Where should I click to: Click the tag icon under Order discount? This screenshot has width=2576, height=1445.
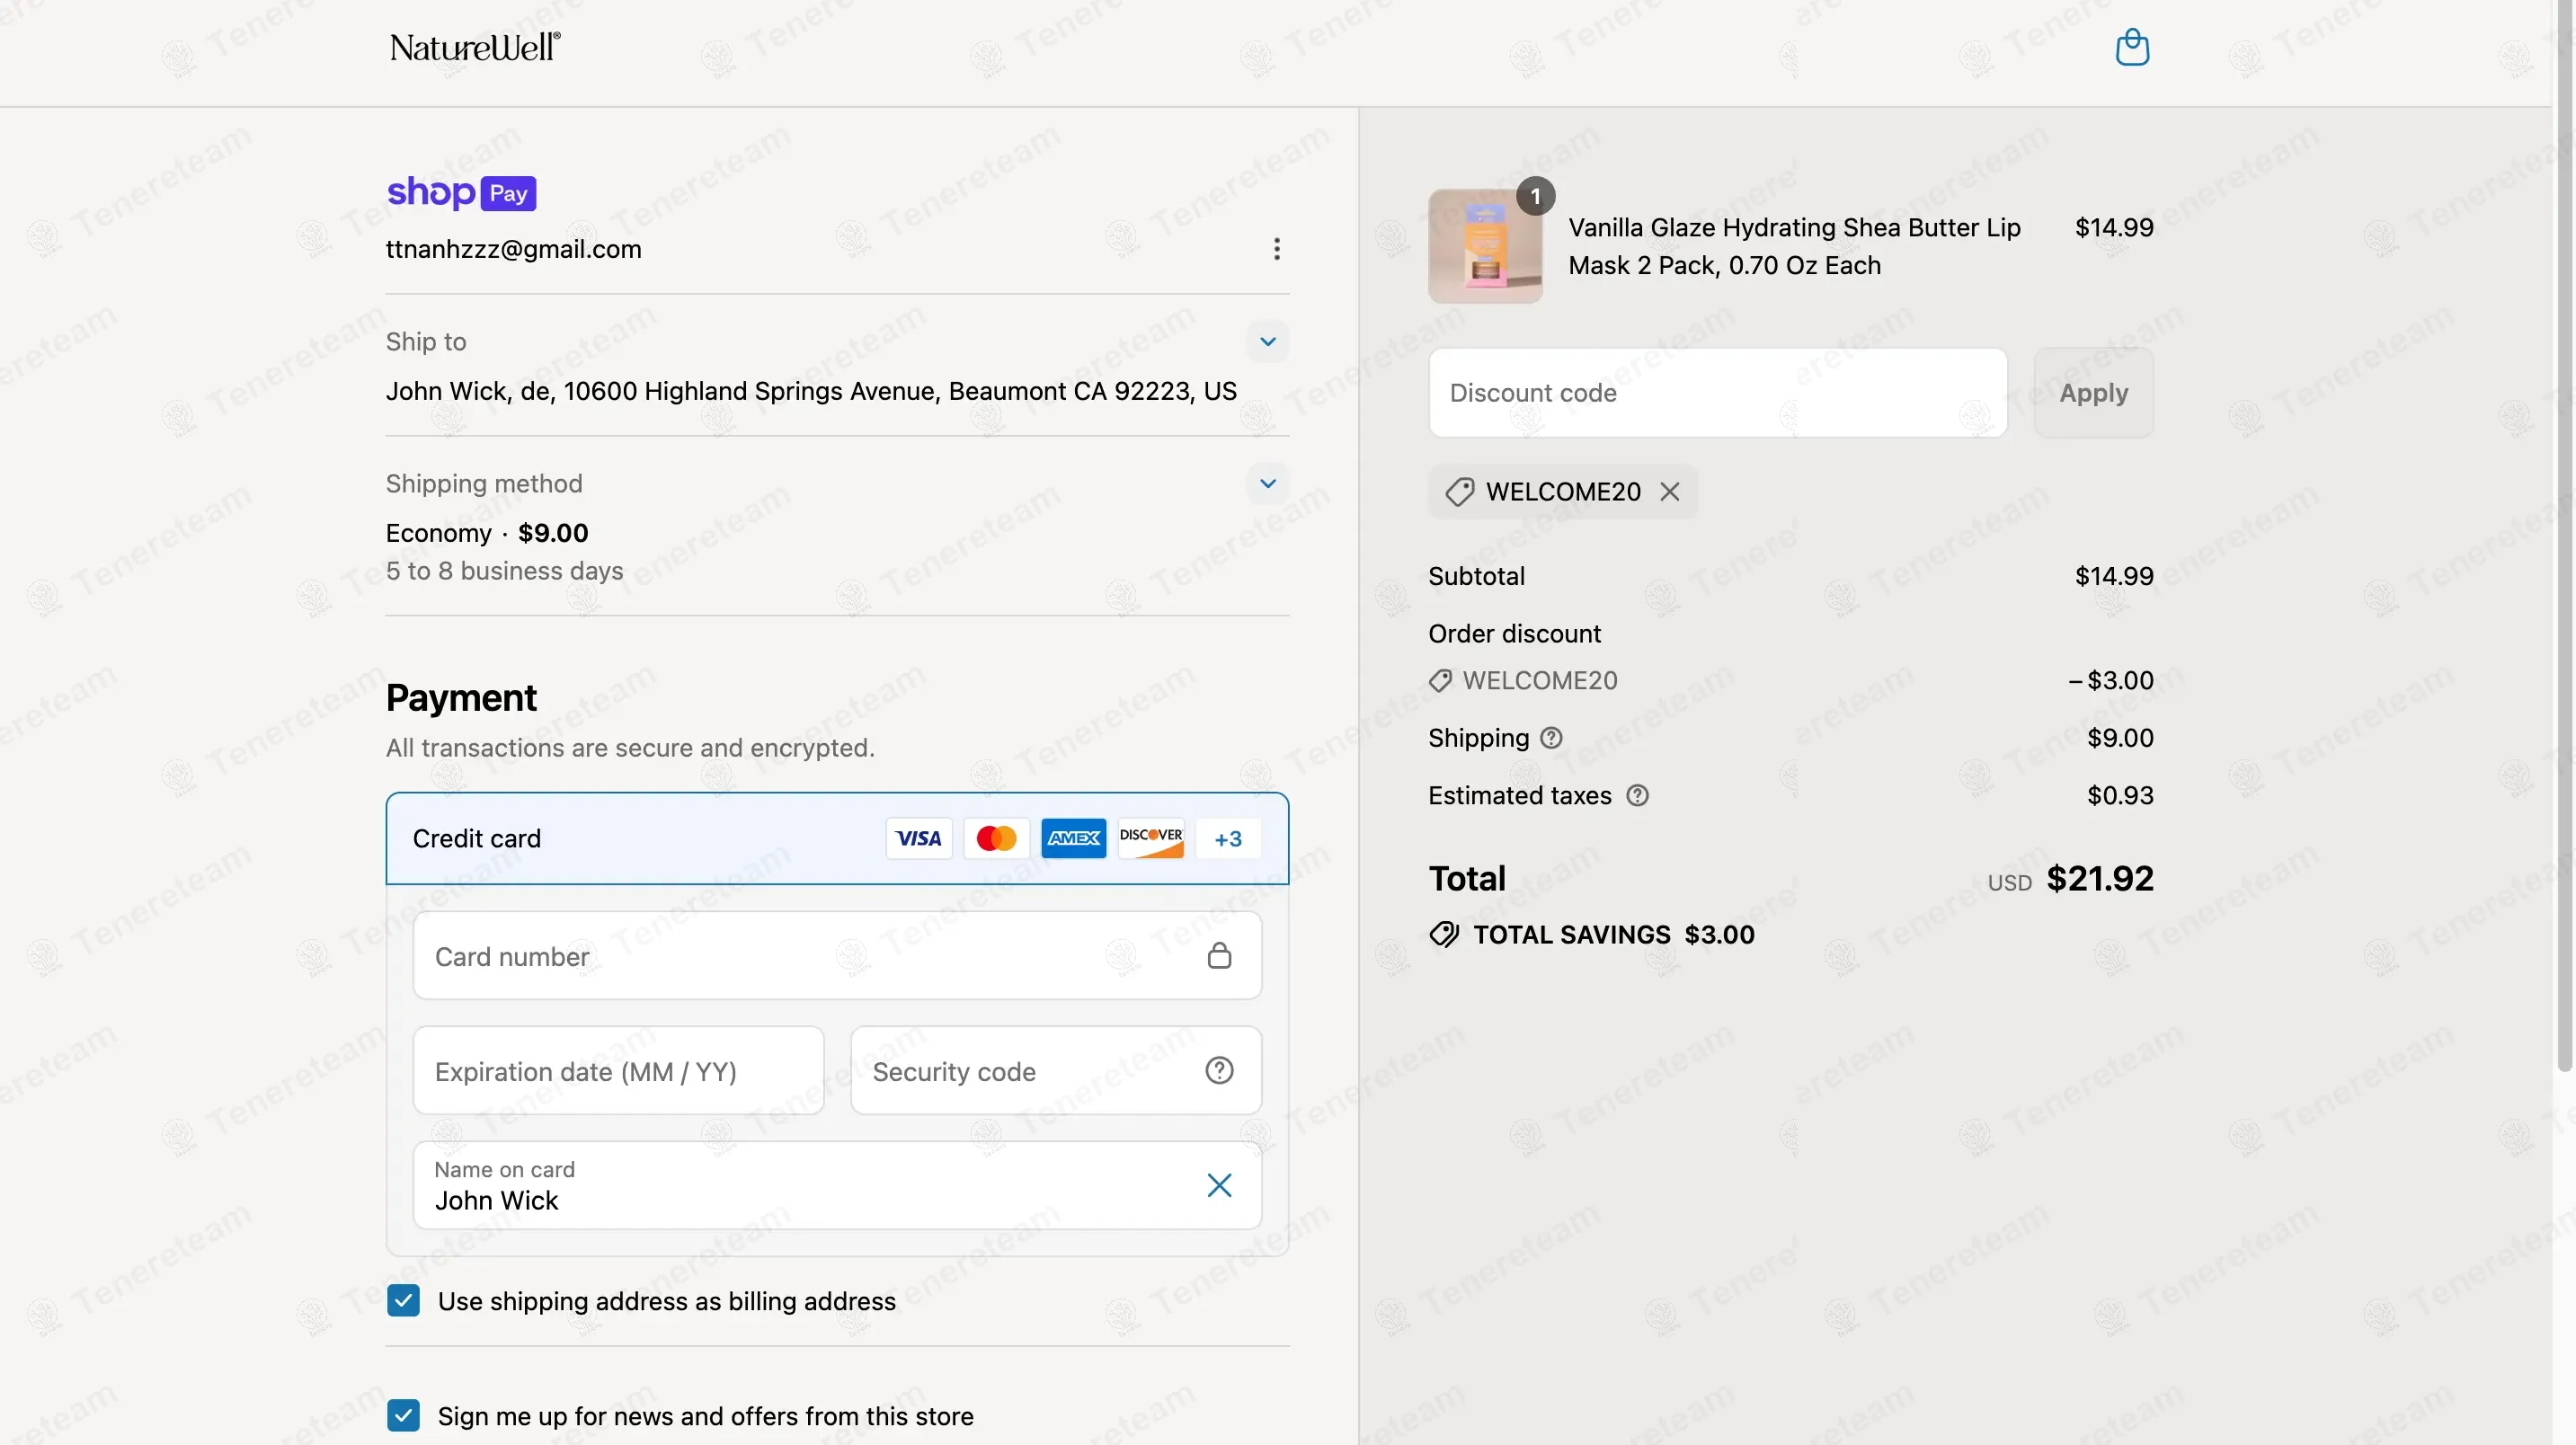click(x=1440, y=680)
